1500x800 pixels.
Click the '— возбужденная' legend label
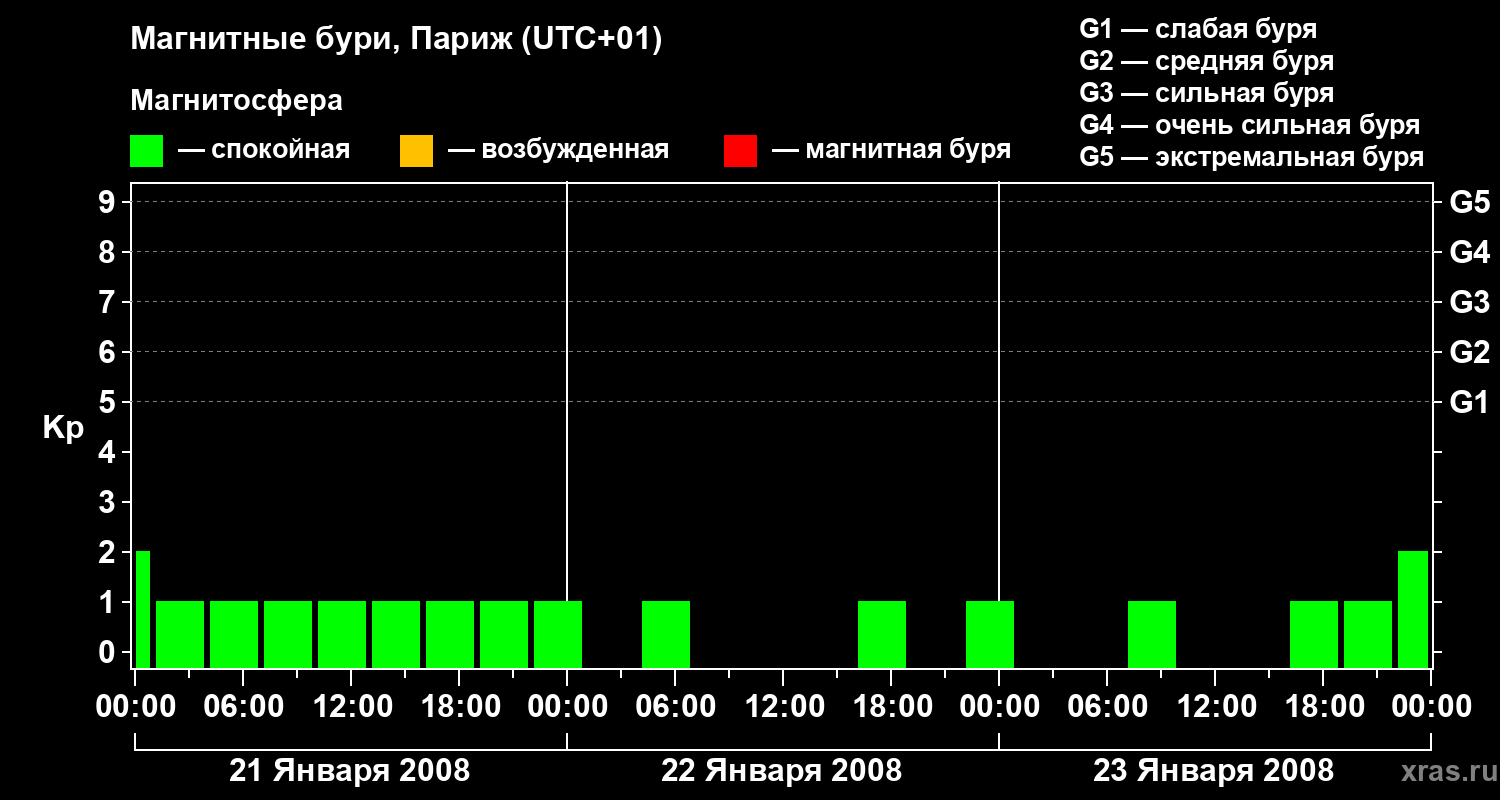pos(558,150)
